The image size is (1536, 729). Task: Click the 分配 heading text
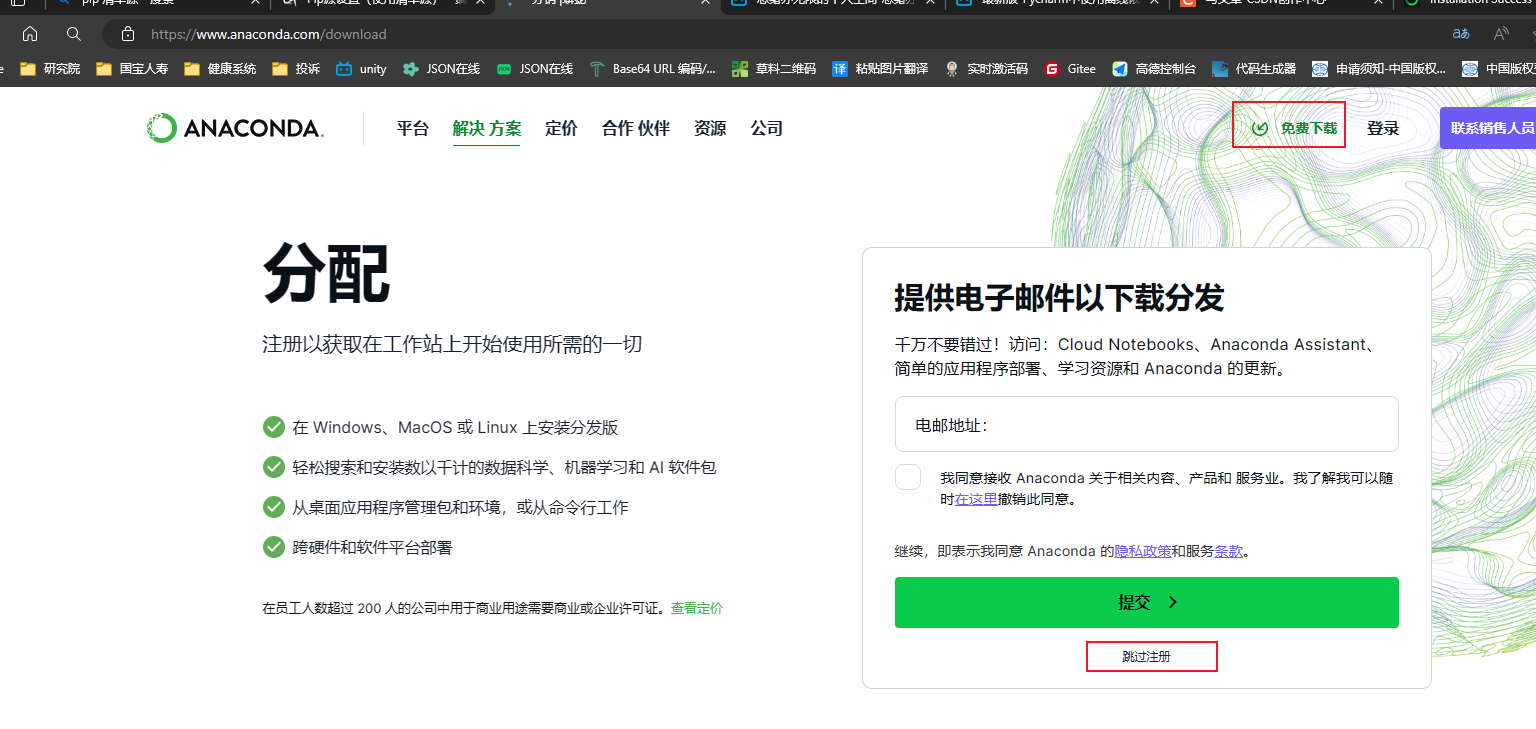coord(326,273)
